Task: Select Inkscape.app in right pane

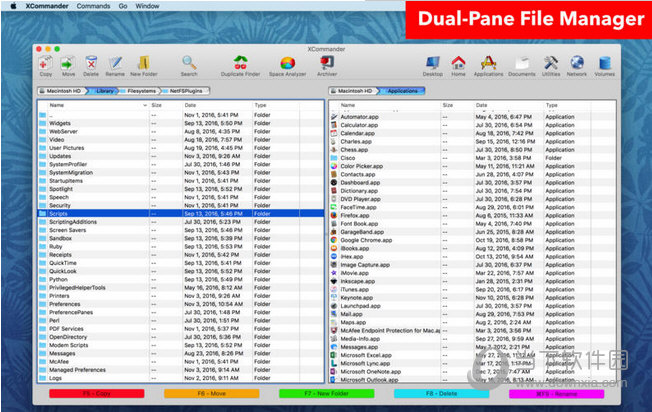Action: pyautogui.click(x=473, y=281)
